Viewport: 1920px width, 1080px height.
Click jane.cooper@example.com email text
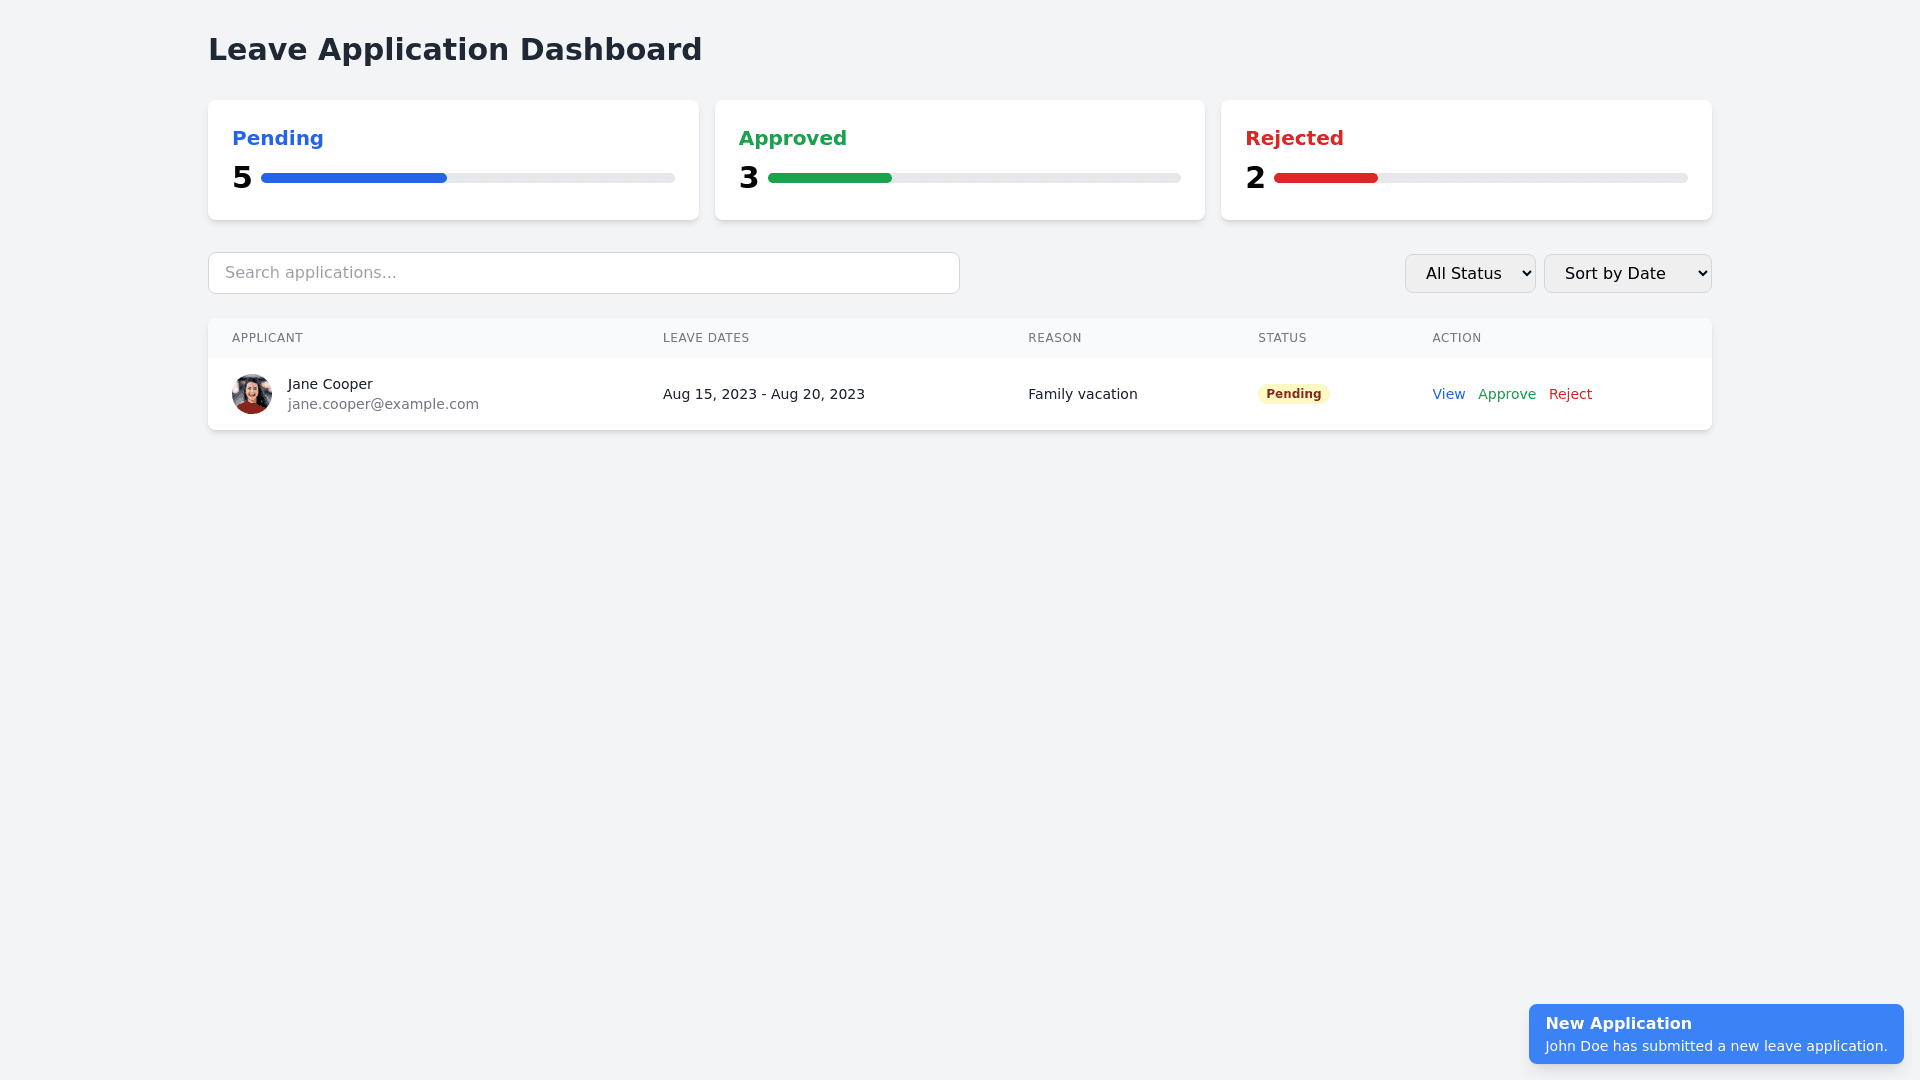(383, 404)
